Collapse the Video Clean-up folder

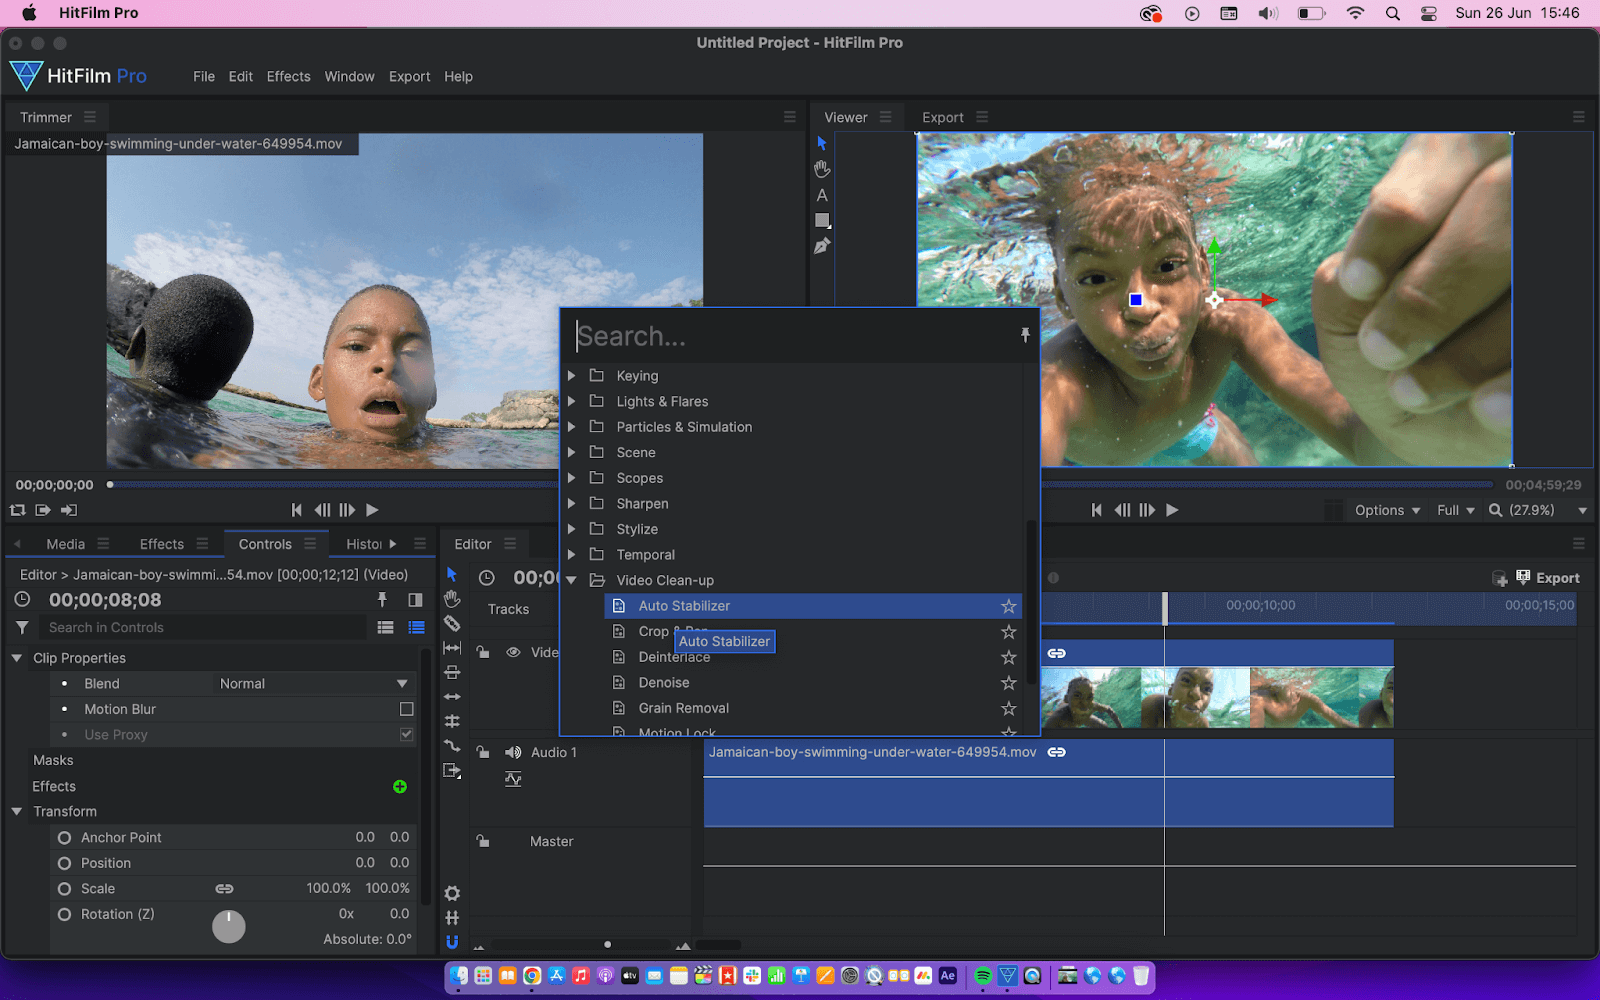click(571, 580)
